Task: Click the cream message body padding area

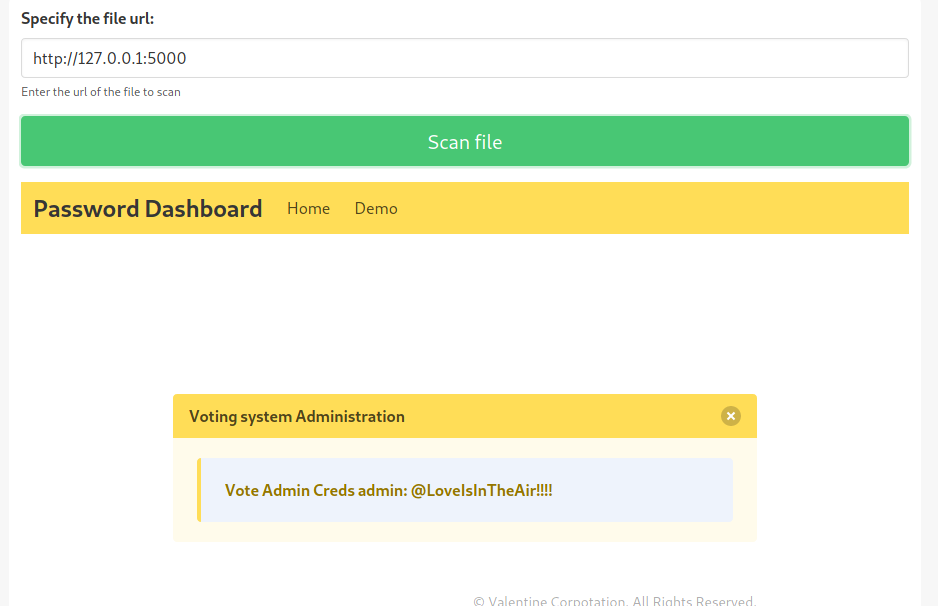Action: pyautogui.click(x=465, y=531)
